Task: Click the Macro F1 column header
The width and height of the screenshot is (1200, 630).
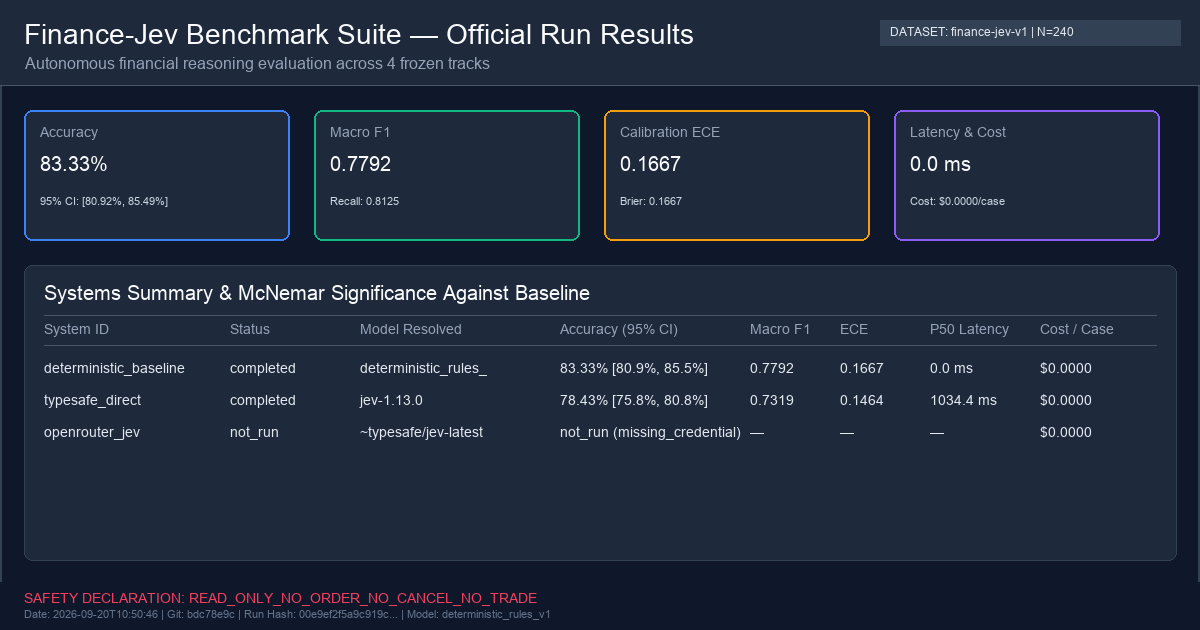Action: (x=780, y=329)
